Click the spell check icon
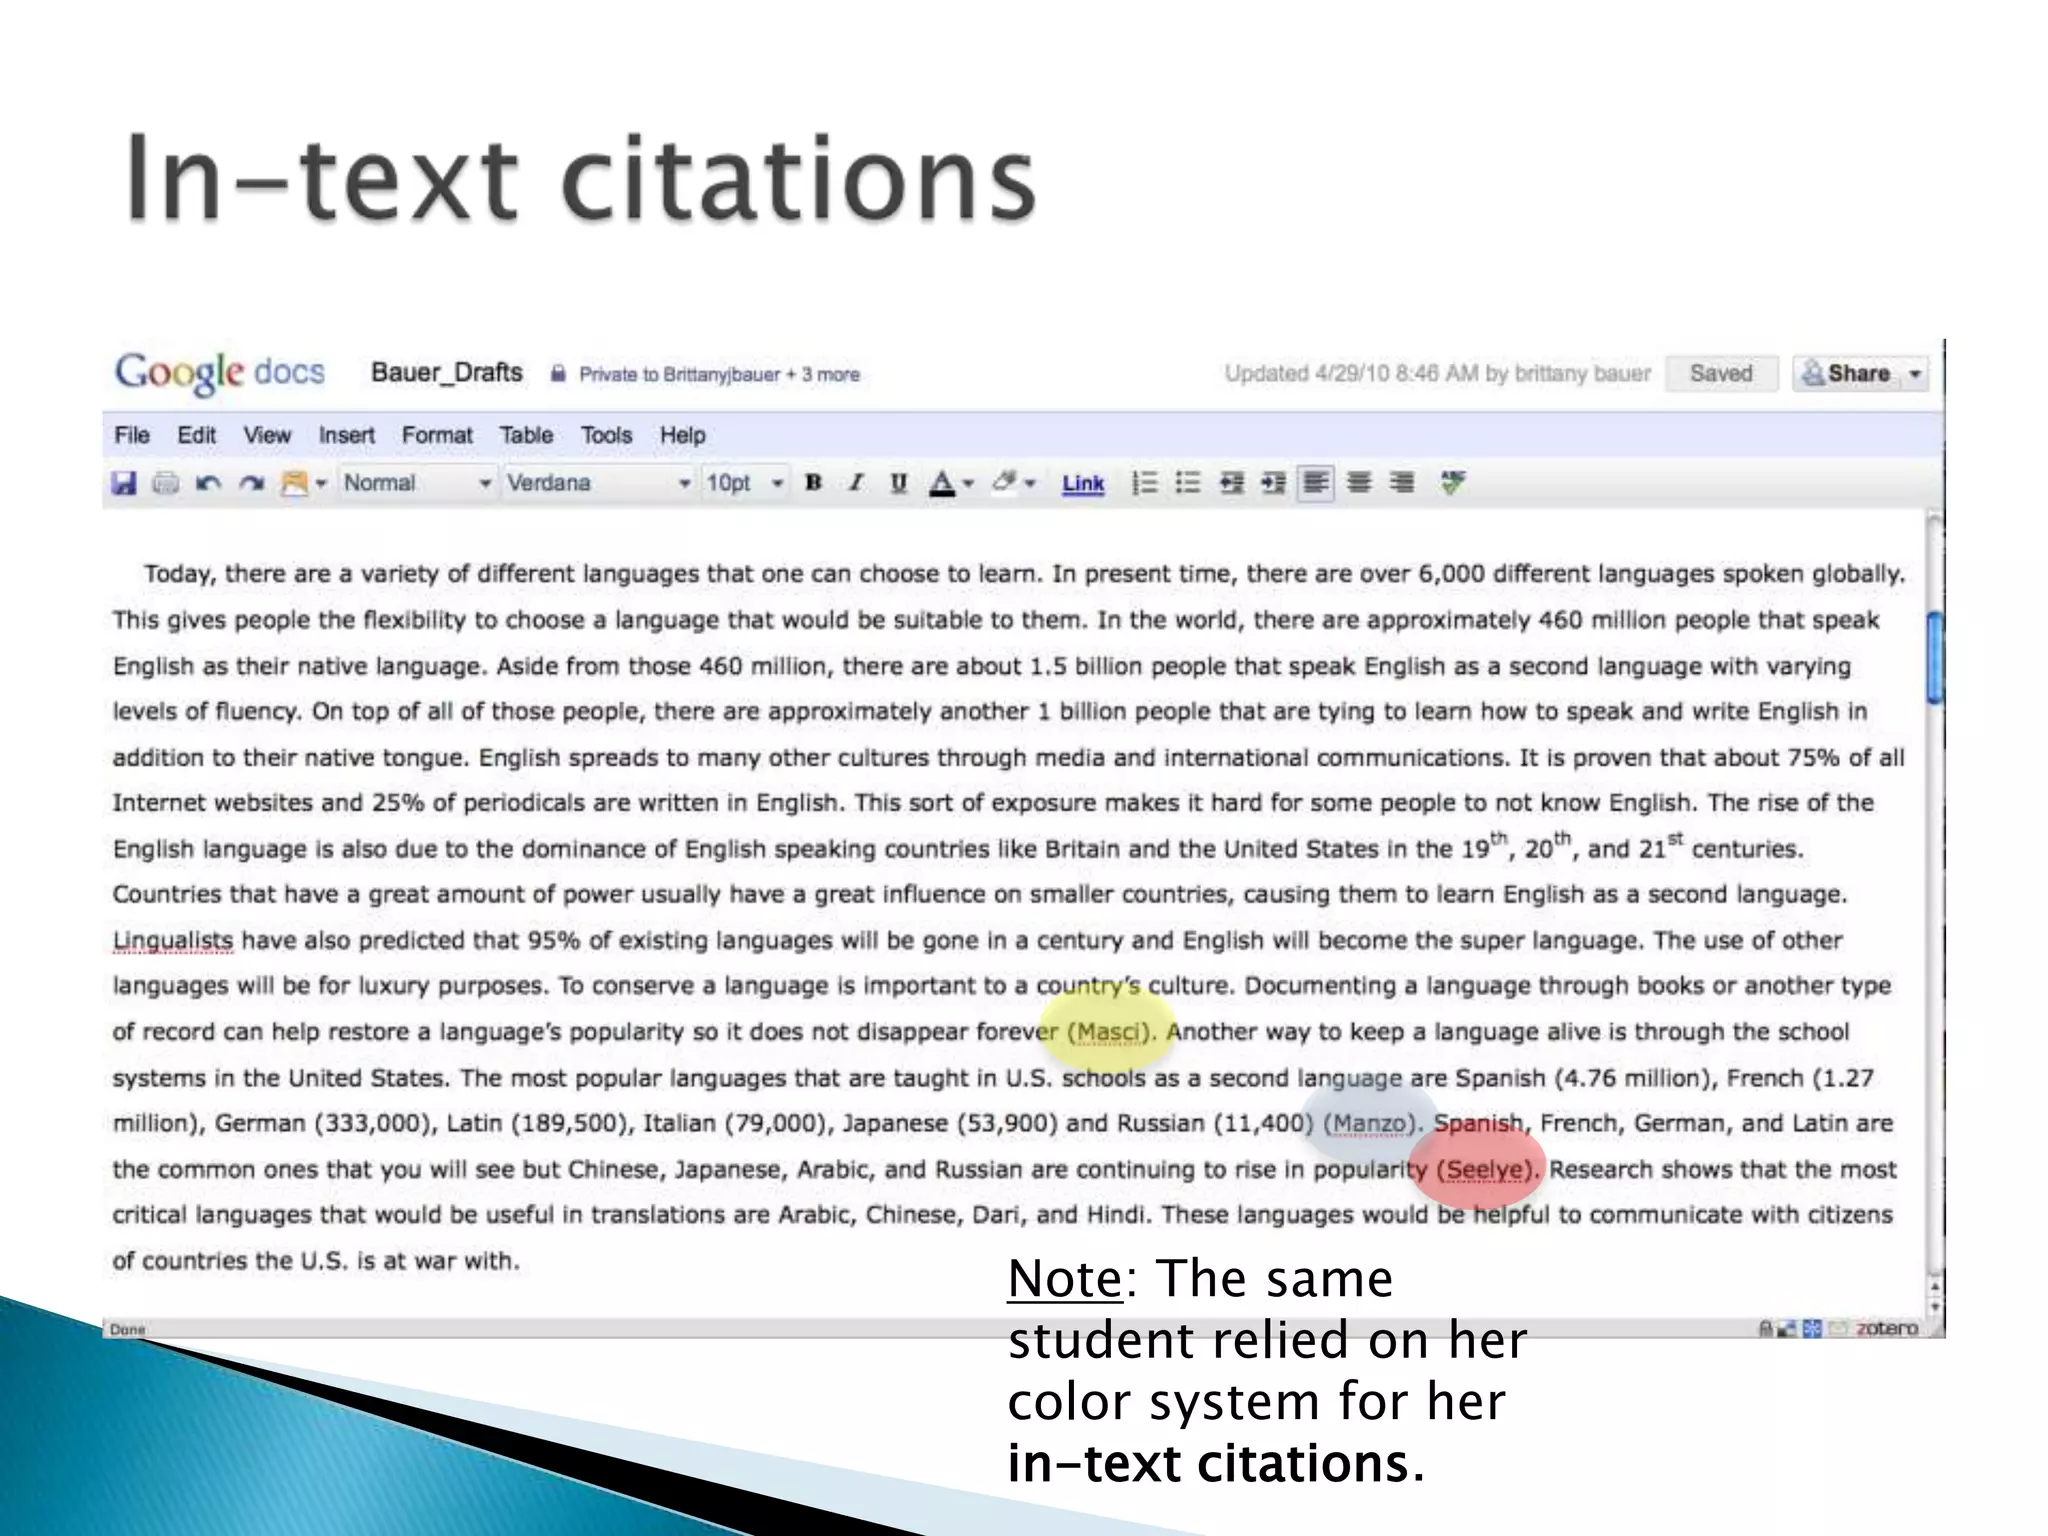The height and width of the screenshot is (1536, 2048). point(1453,483)
